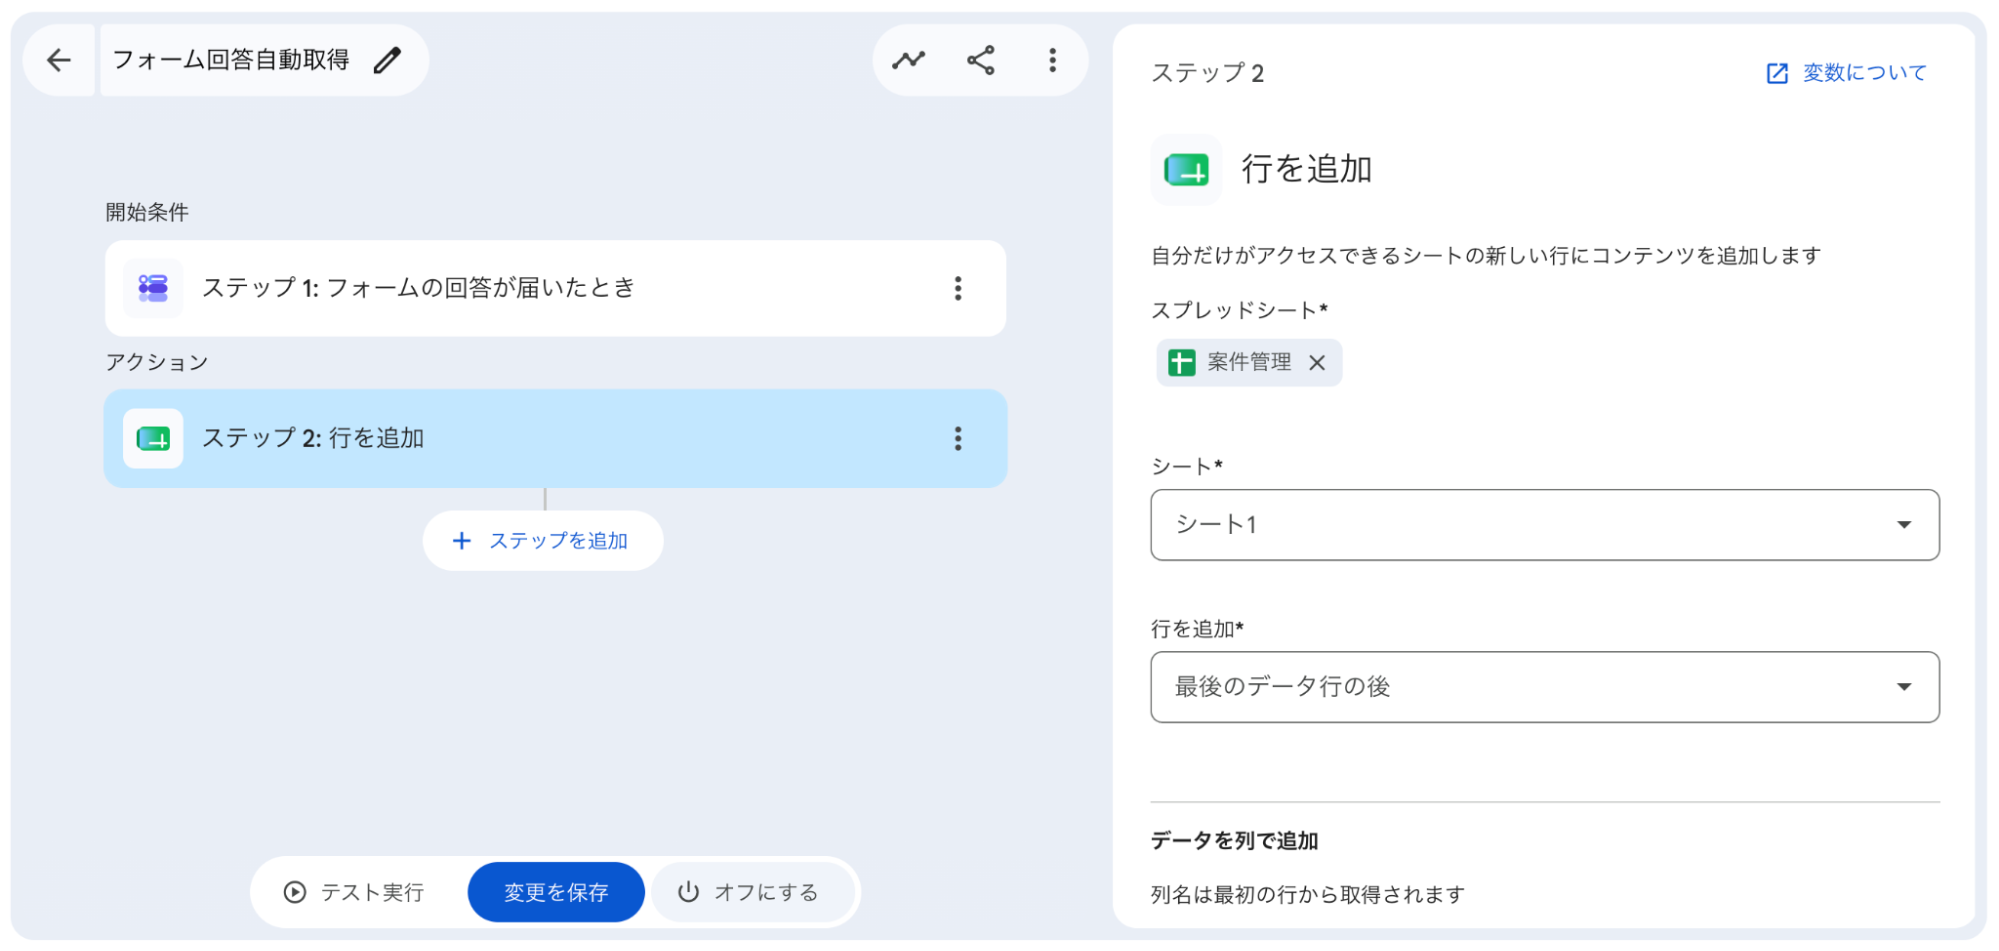This screenshot has width=1999, height=951.
Task: Click the データを列で追加 heading
Action: tap(1235, 841)
